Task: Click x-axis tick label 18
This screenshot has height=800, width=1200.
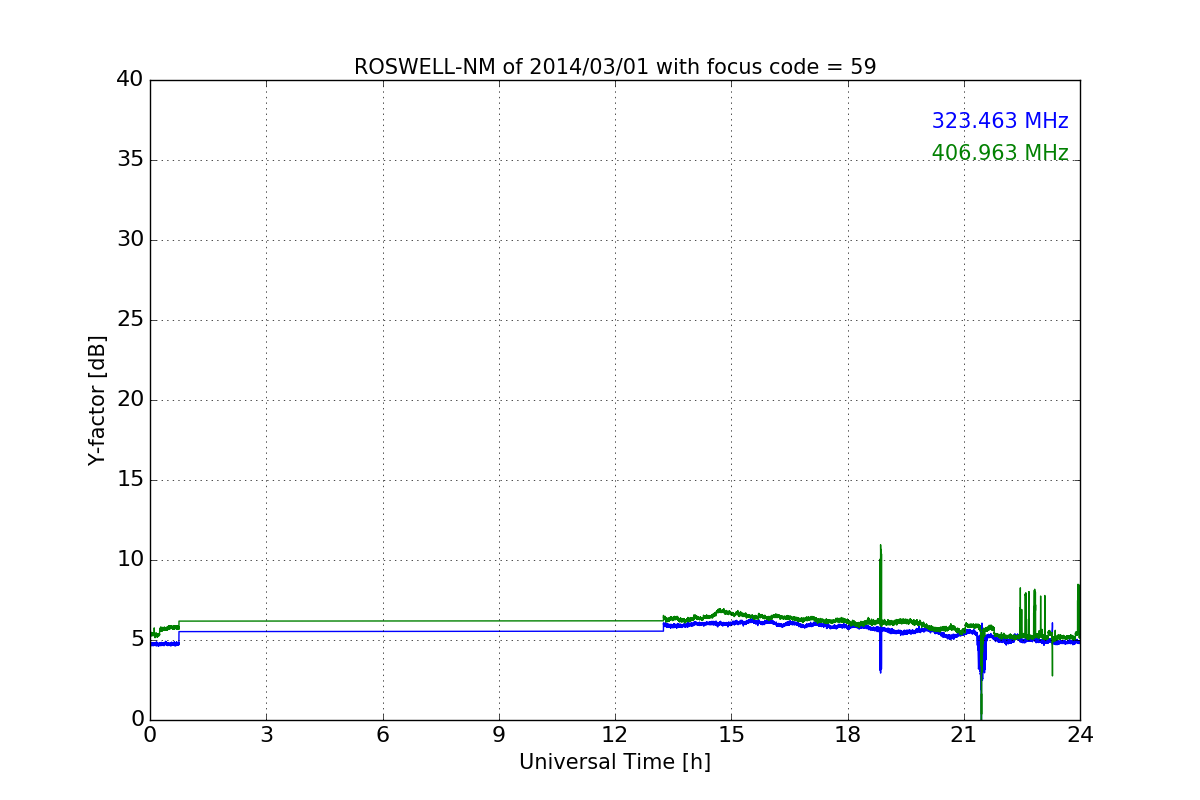Action: coord(848,735)
